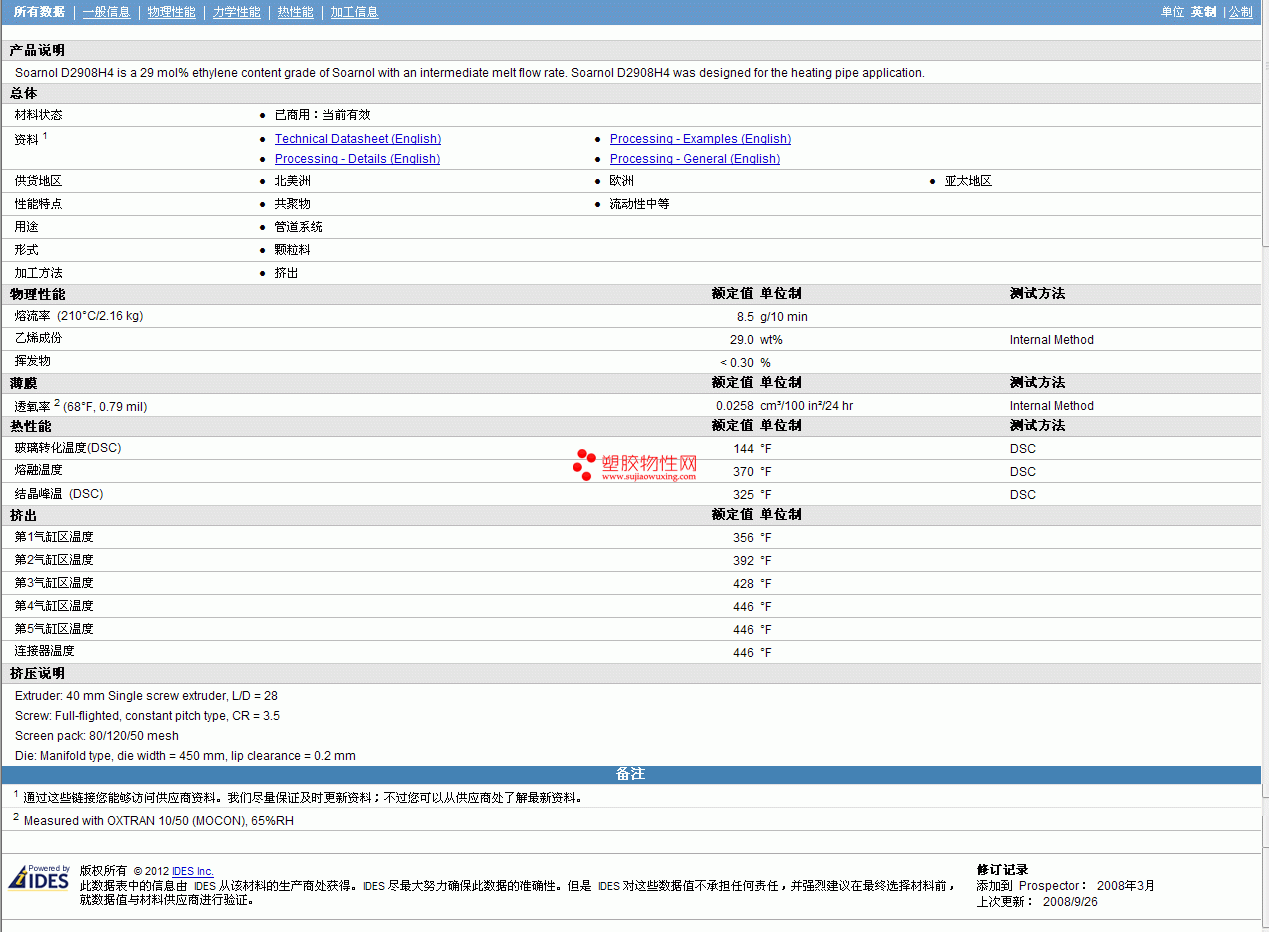Image resolution: width=1269 pixels, height=932 pixels.
Task: Open the 物理性能 tab
Action: [x=171, y=12]
